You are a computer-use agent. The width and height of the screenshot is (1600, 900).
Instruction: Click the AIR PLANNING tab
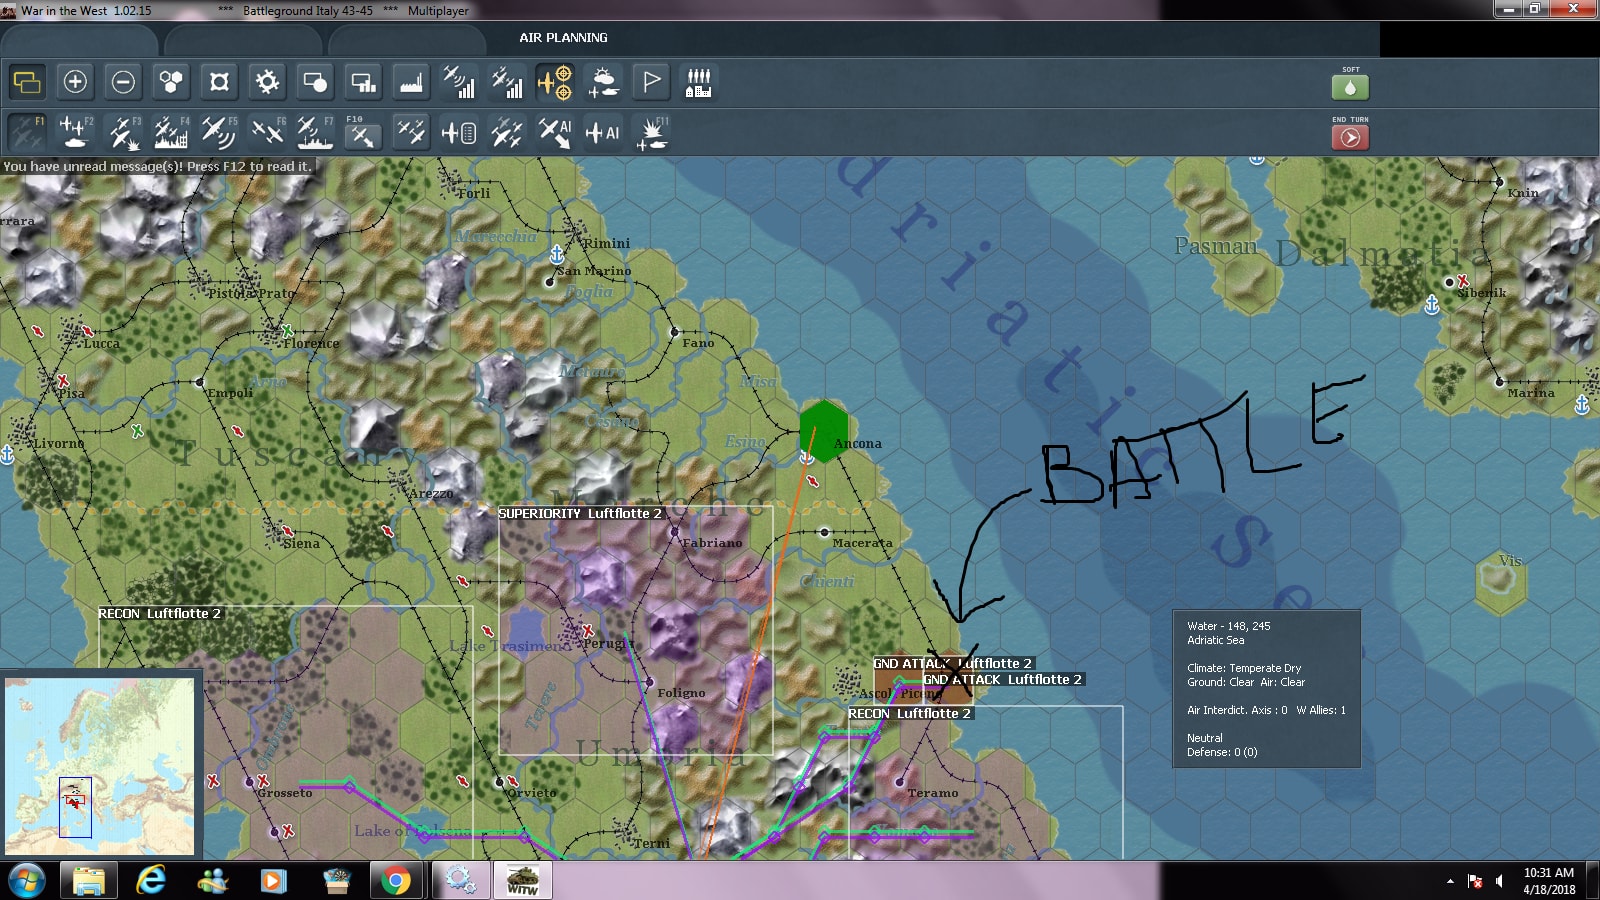coord(563,38)
